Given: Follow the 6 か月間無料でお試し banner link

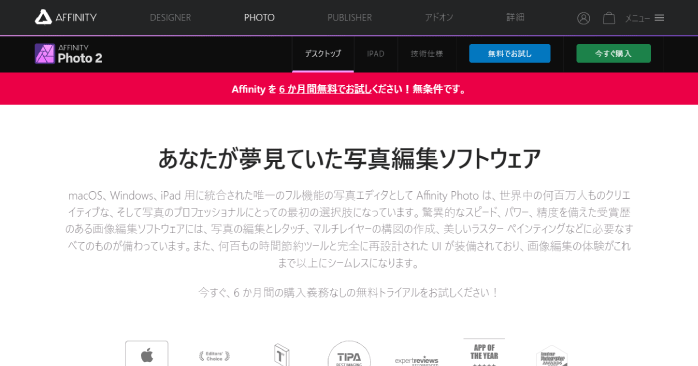Looking at the screenshot, I should [325, 89].
